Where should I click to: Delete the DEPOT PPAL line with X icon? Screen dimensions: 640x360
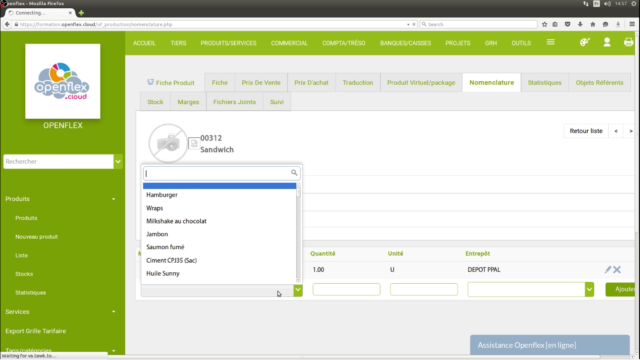[617, 269]
